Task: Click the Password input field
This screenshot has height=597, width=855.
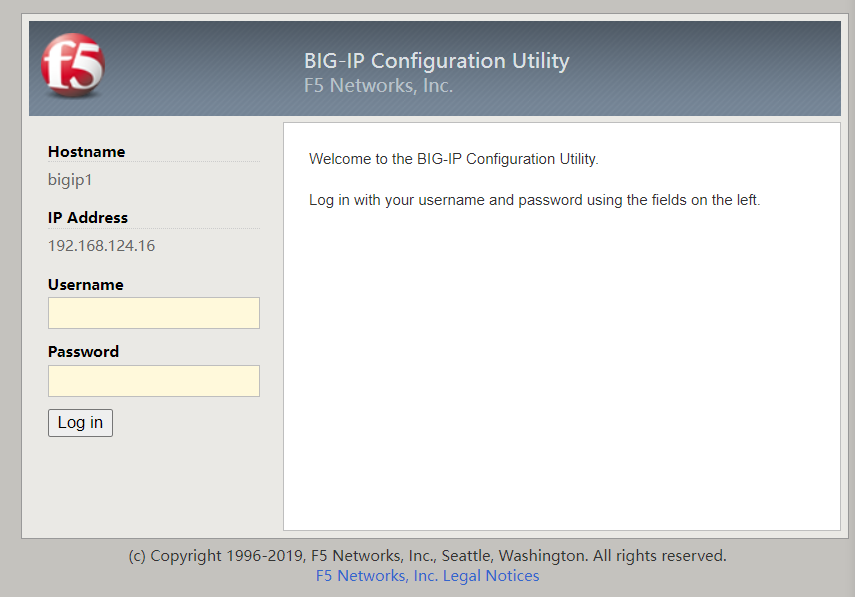Action: 153,380
